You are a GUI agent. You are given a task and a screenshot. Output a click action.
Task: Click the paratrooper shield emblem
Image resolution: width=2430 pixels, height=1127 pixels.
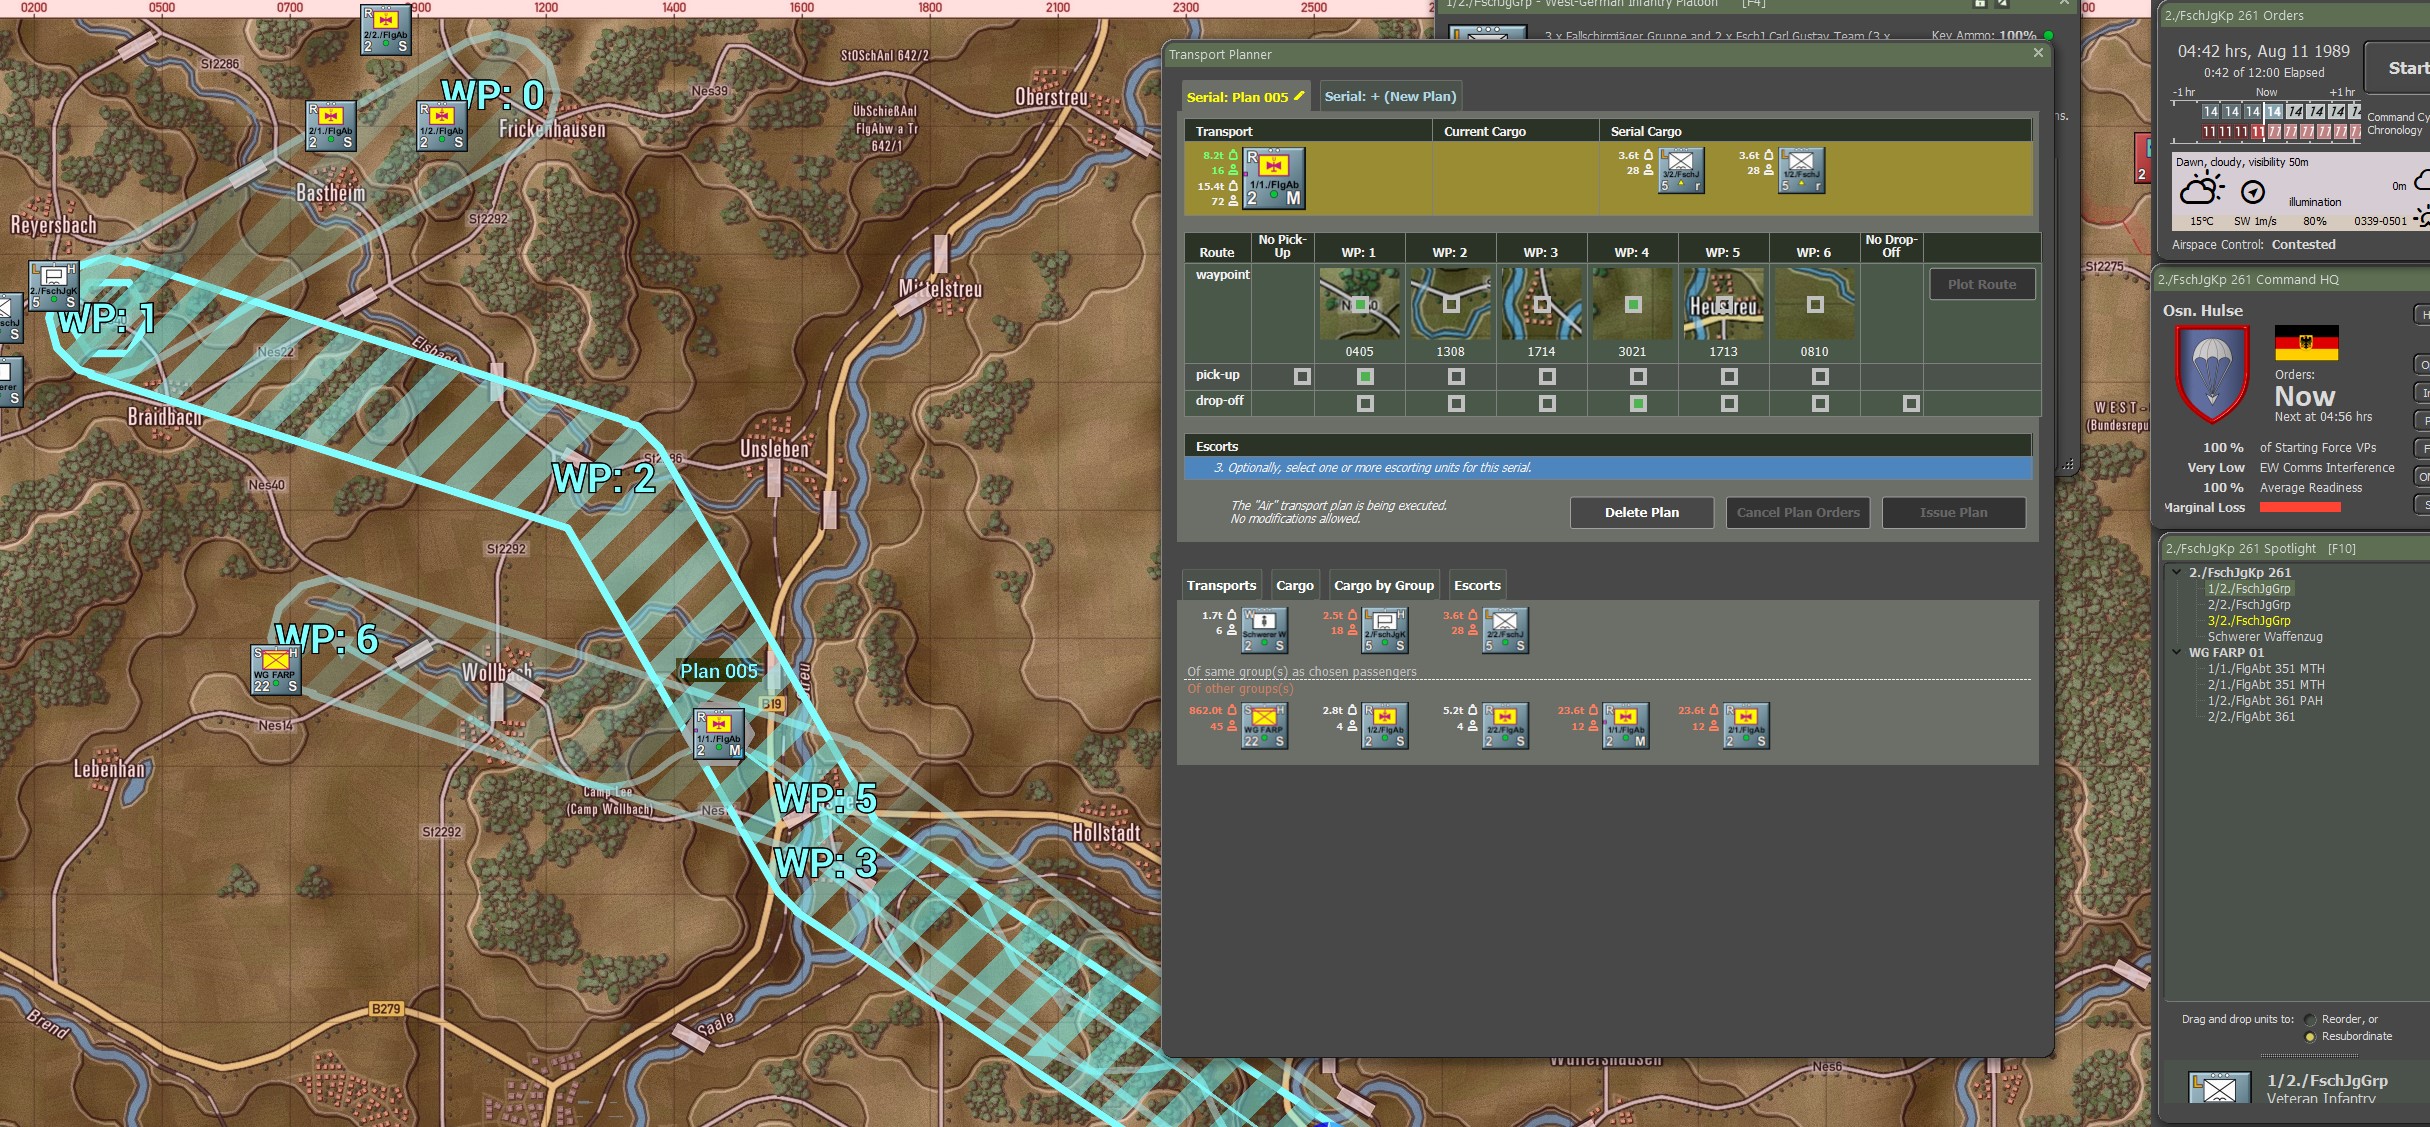point(2212,373)
